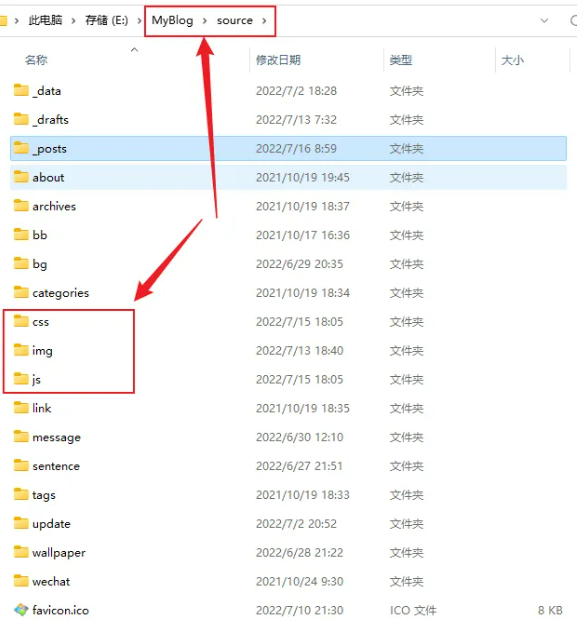The height and width of the screenshot is (620, 577).
Task: Select the css folder icon
Action: pyautogui.click(x=21, y=321)
